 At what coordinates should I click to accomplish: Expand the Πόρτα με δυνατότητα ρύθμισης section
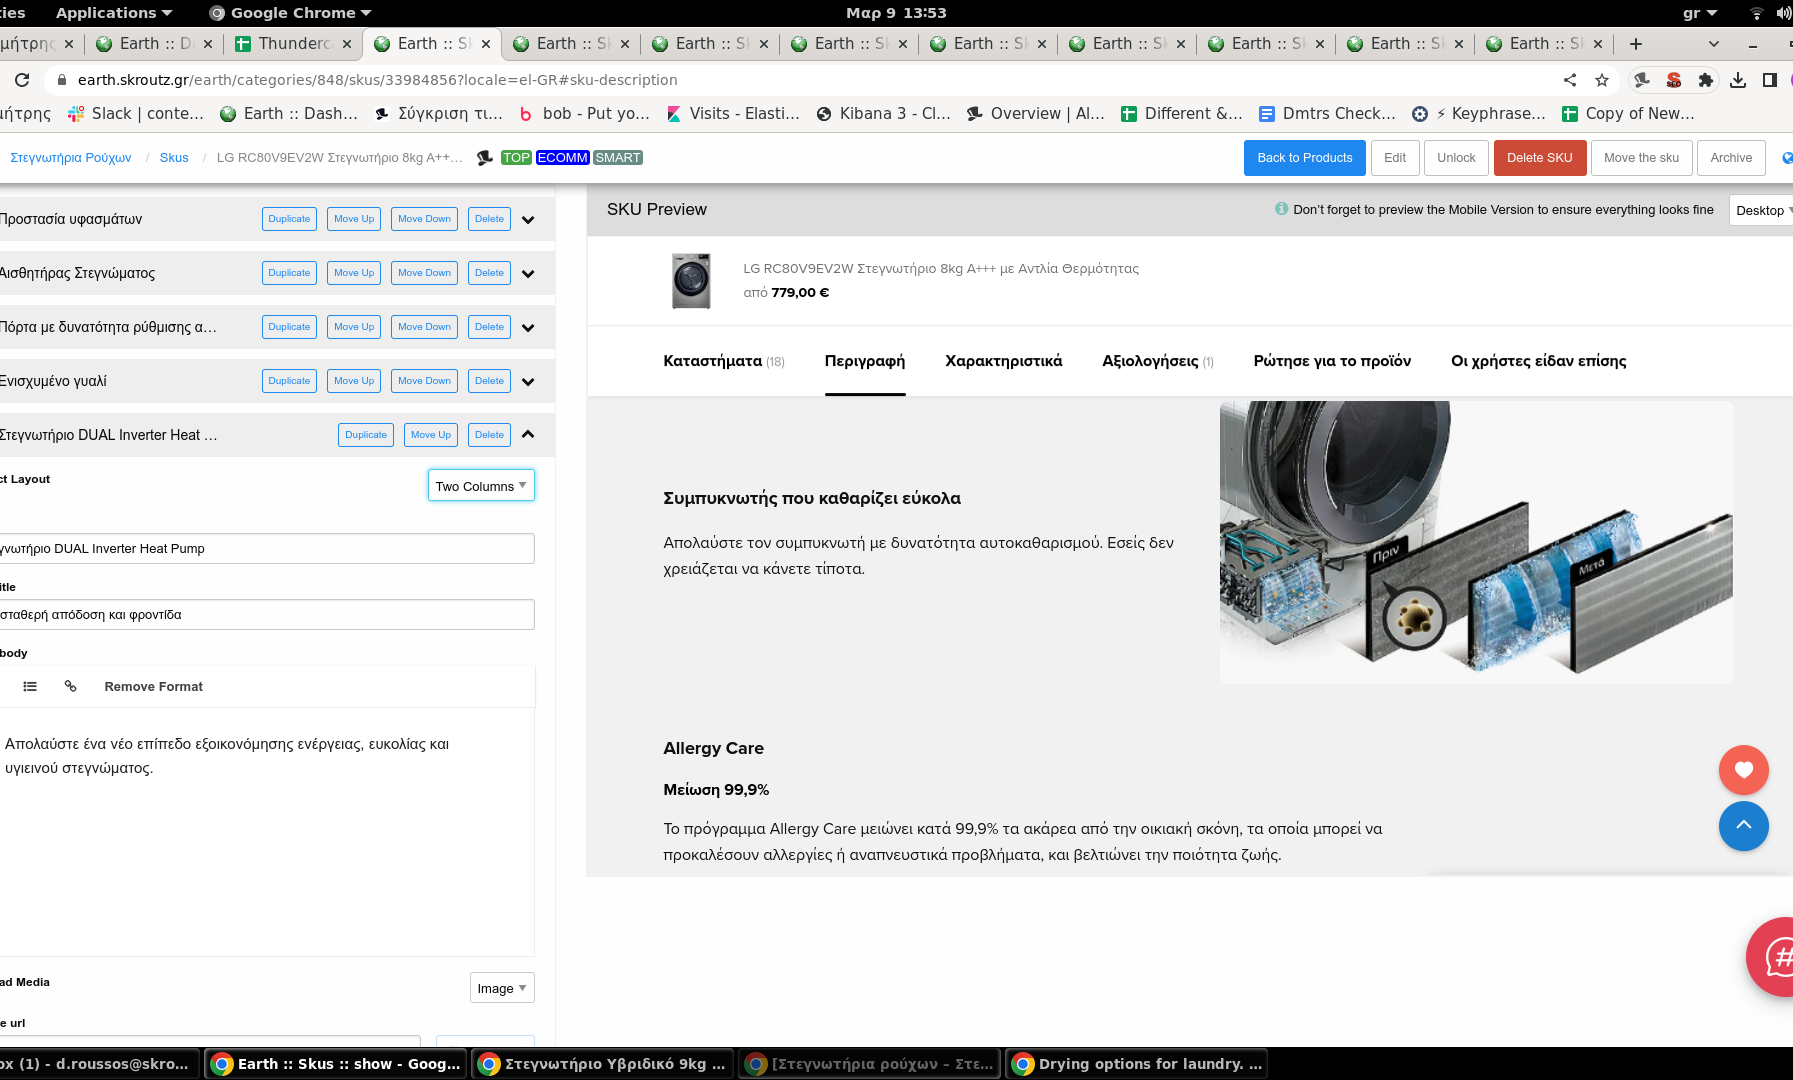(x=528, y=328)
